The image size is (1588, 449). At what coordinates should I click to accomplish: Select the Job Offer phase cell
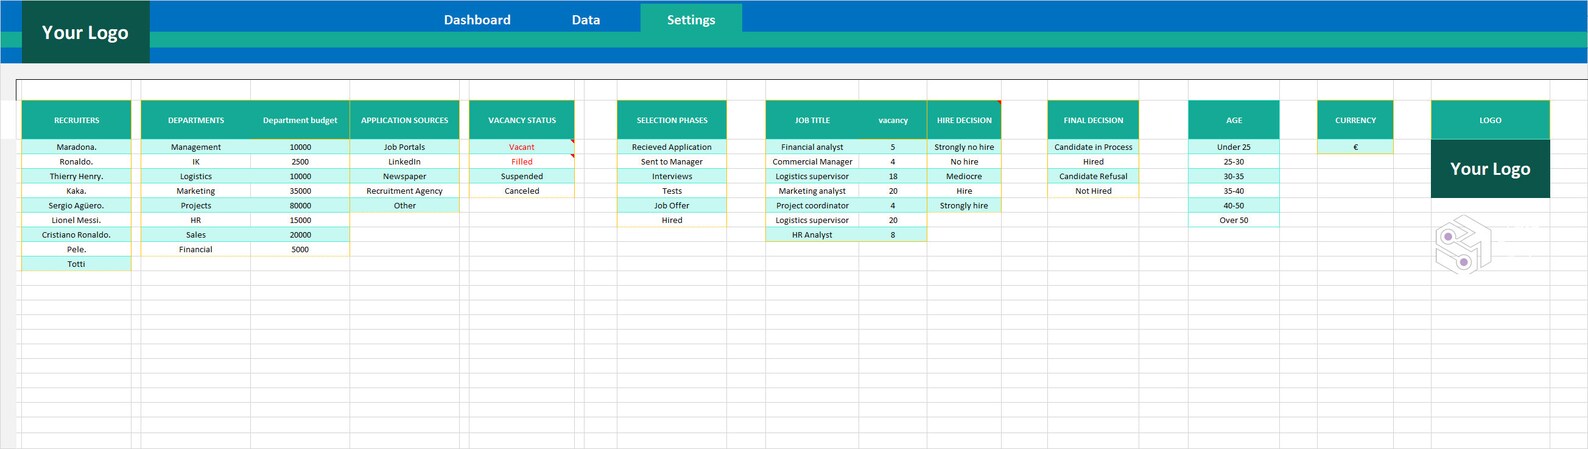tap(672, 206)
